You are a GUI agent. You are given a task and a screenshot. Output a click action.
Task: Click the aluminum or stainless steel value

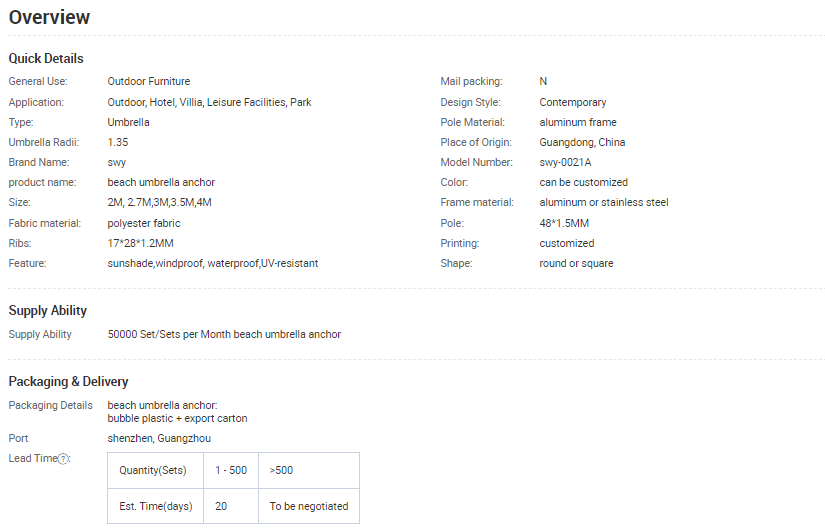coord(604,202)
